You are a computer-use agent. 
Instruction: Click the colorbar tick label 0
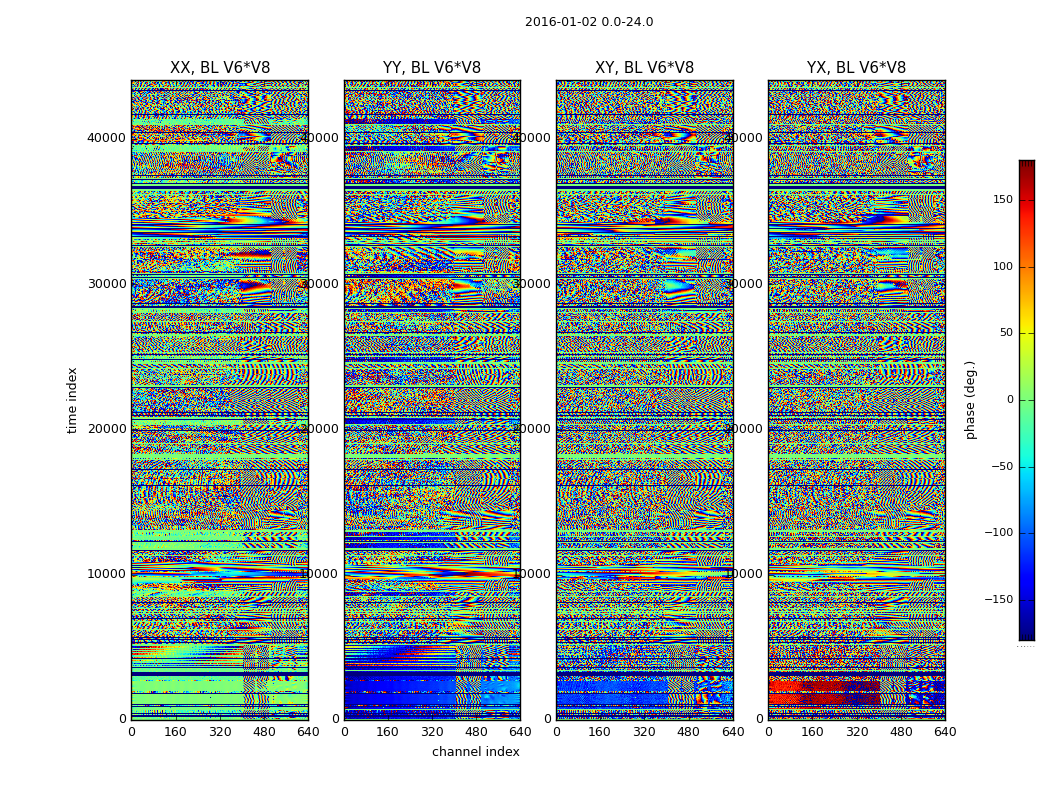(1009, 400)
